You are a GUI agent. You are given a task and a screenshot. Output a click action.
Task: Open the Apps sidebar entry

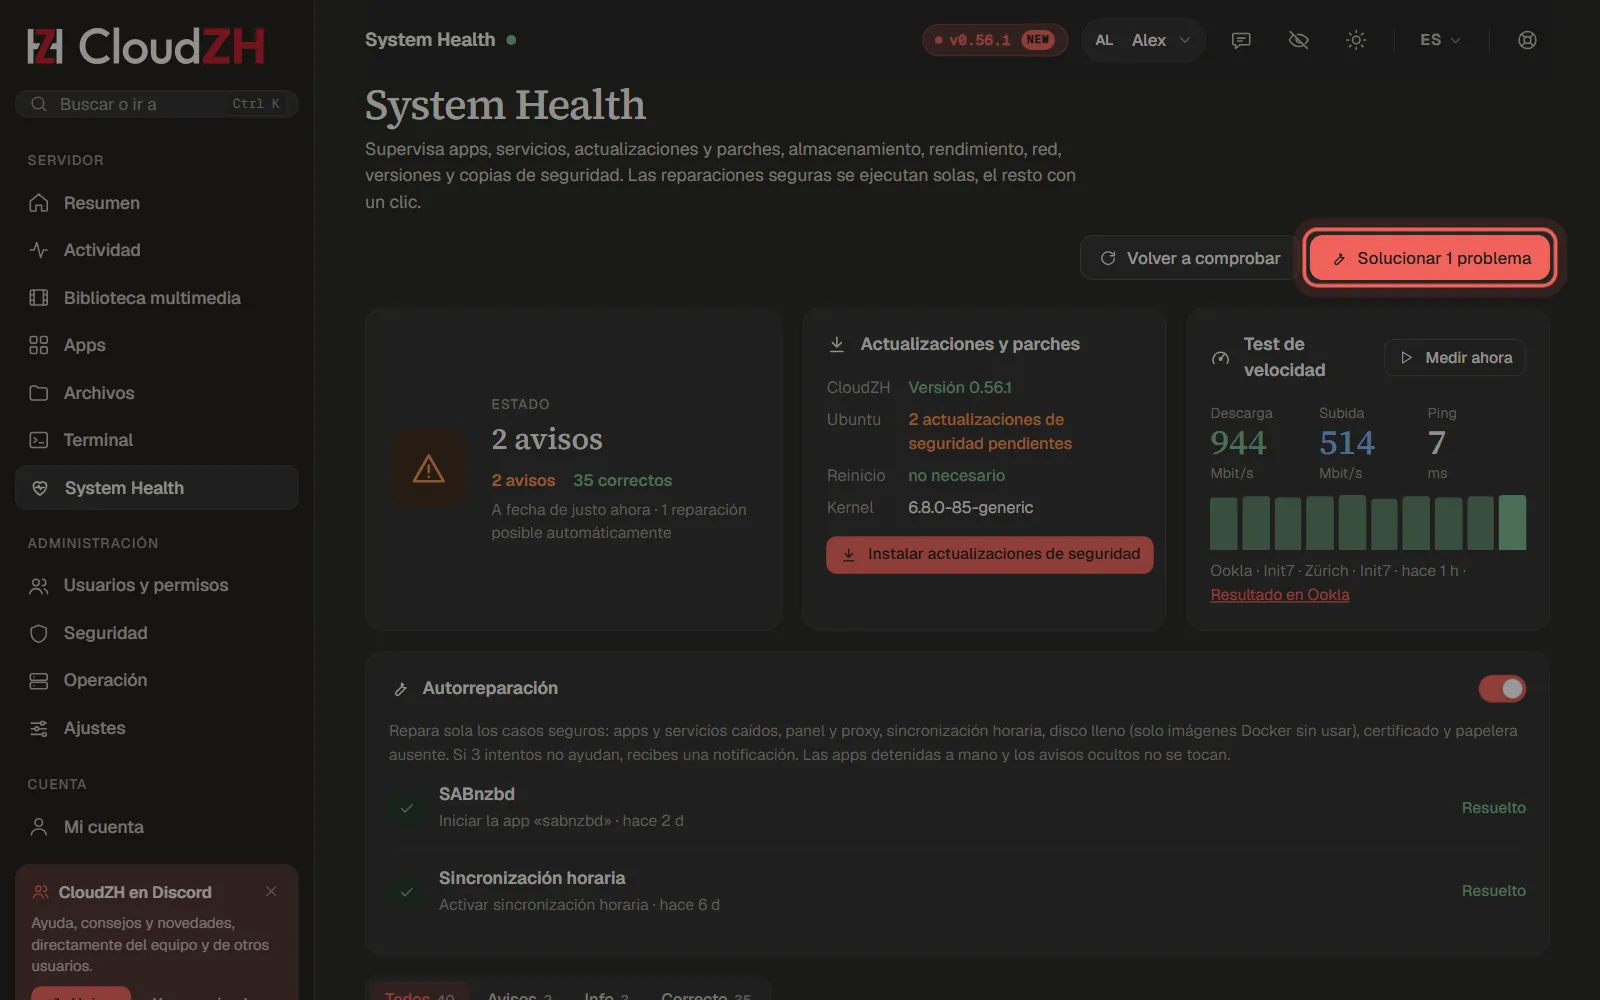(156, 345)
